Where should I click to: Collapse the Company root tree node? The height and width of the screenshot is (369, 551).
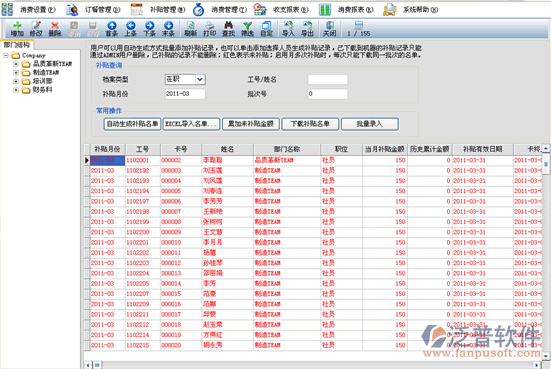click(x=6, y=56)
